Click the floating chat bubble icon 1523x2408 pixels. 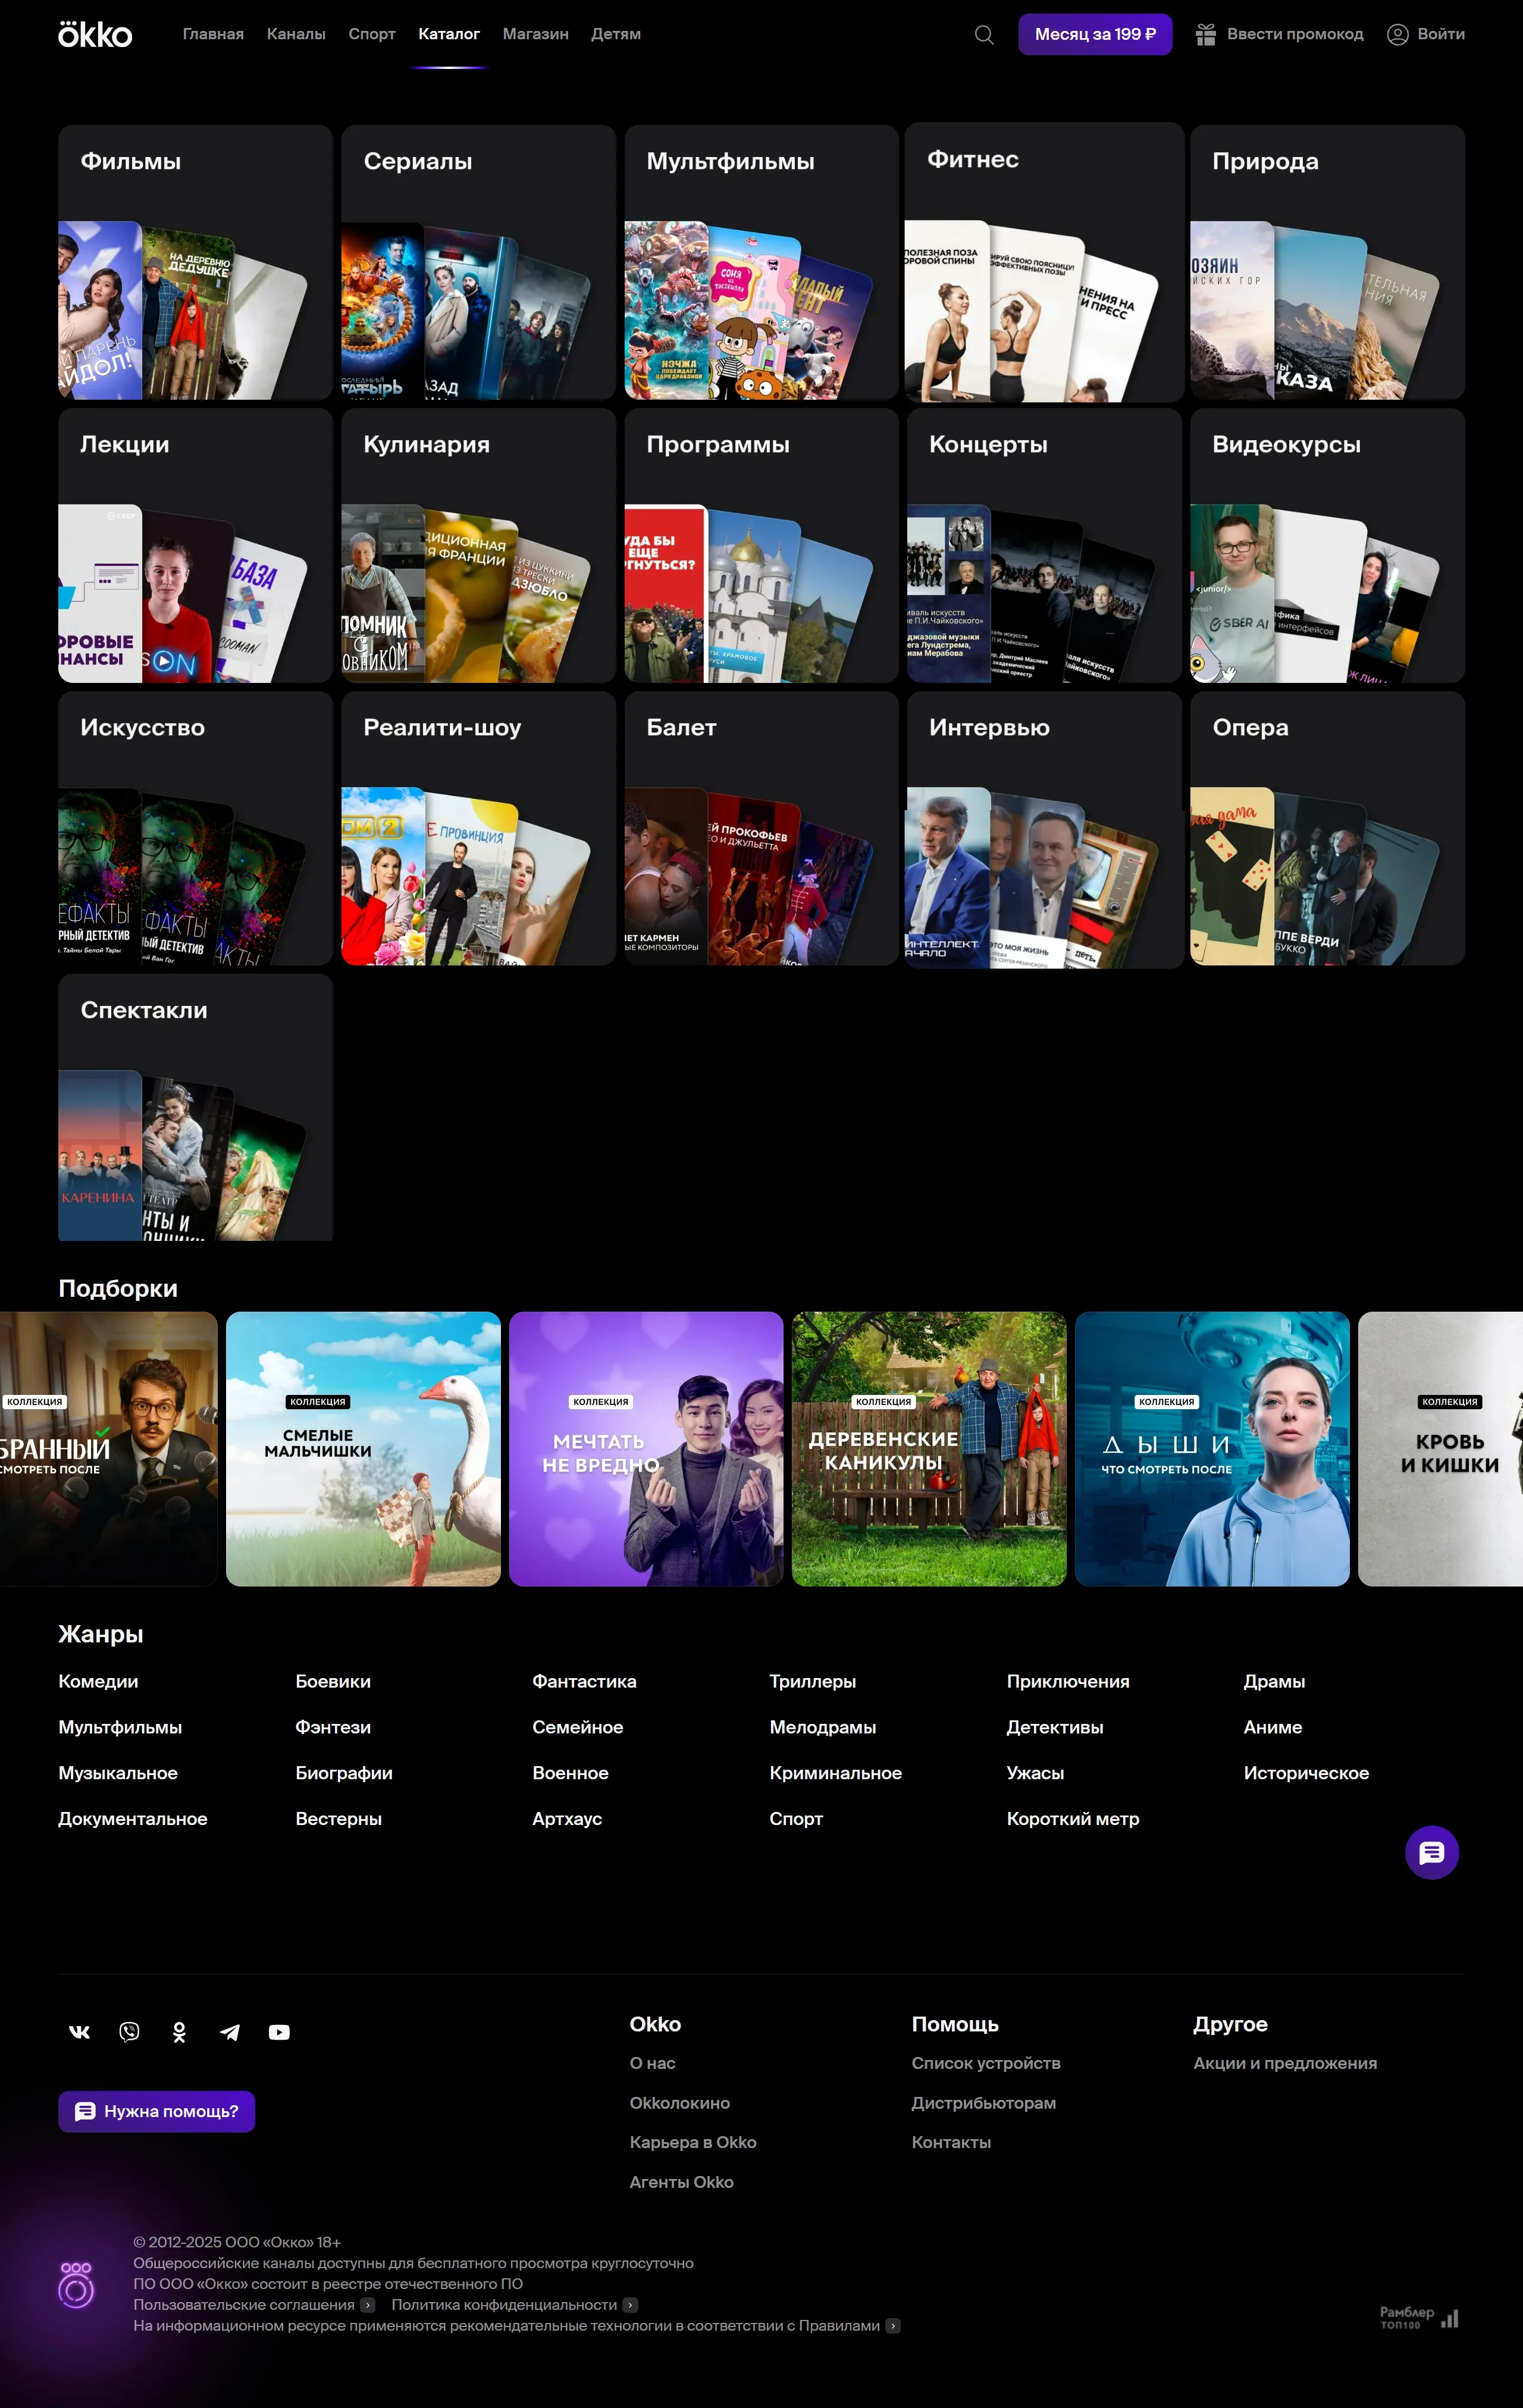tap(1431, 1852)
